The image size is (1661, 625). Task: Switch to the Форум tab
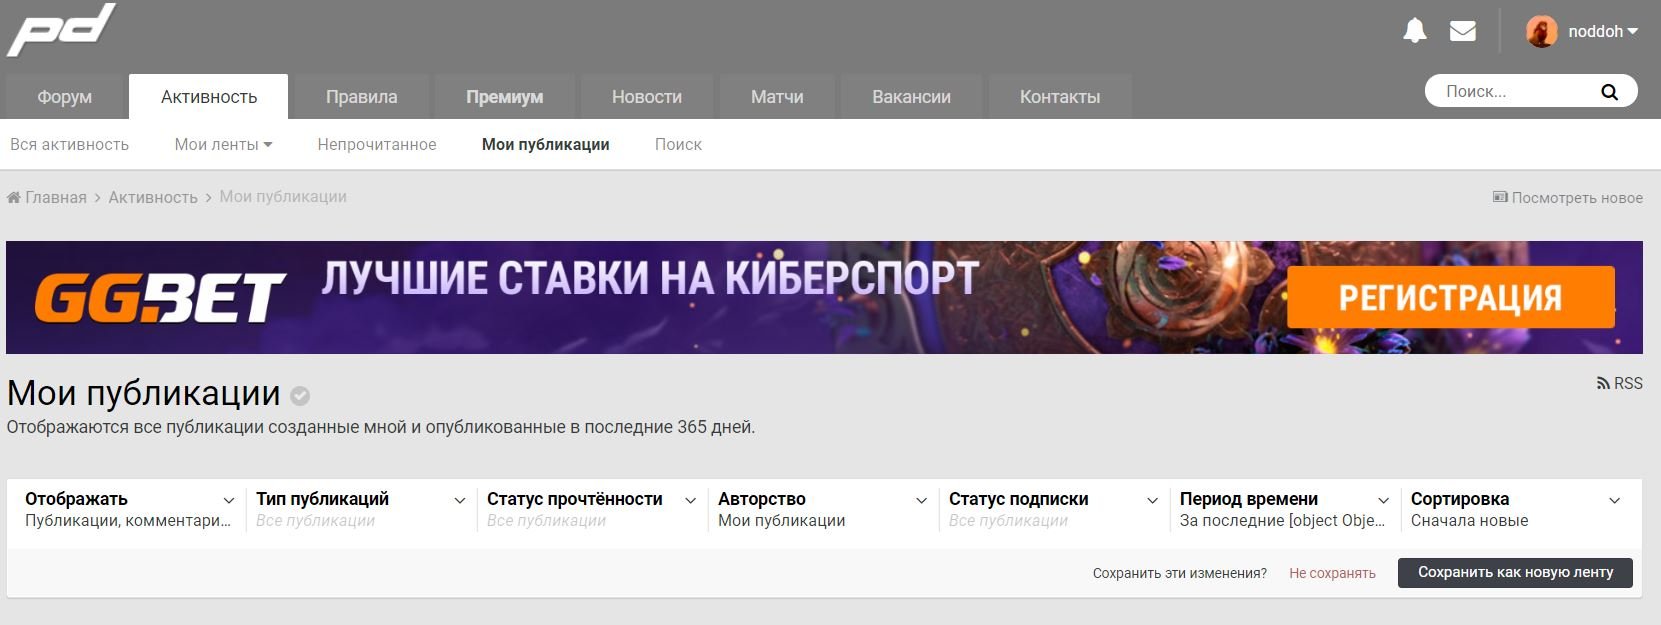coord(65,97)
